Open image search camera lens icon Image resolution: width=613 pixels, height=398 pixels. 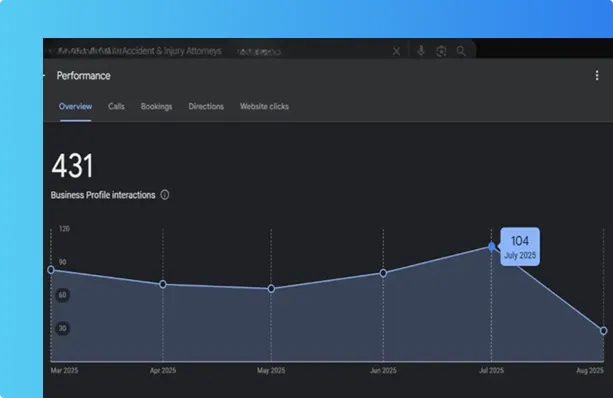tap(441, 51)
